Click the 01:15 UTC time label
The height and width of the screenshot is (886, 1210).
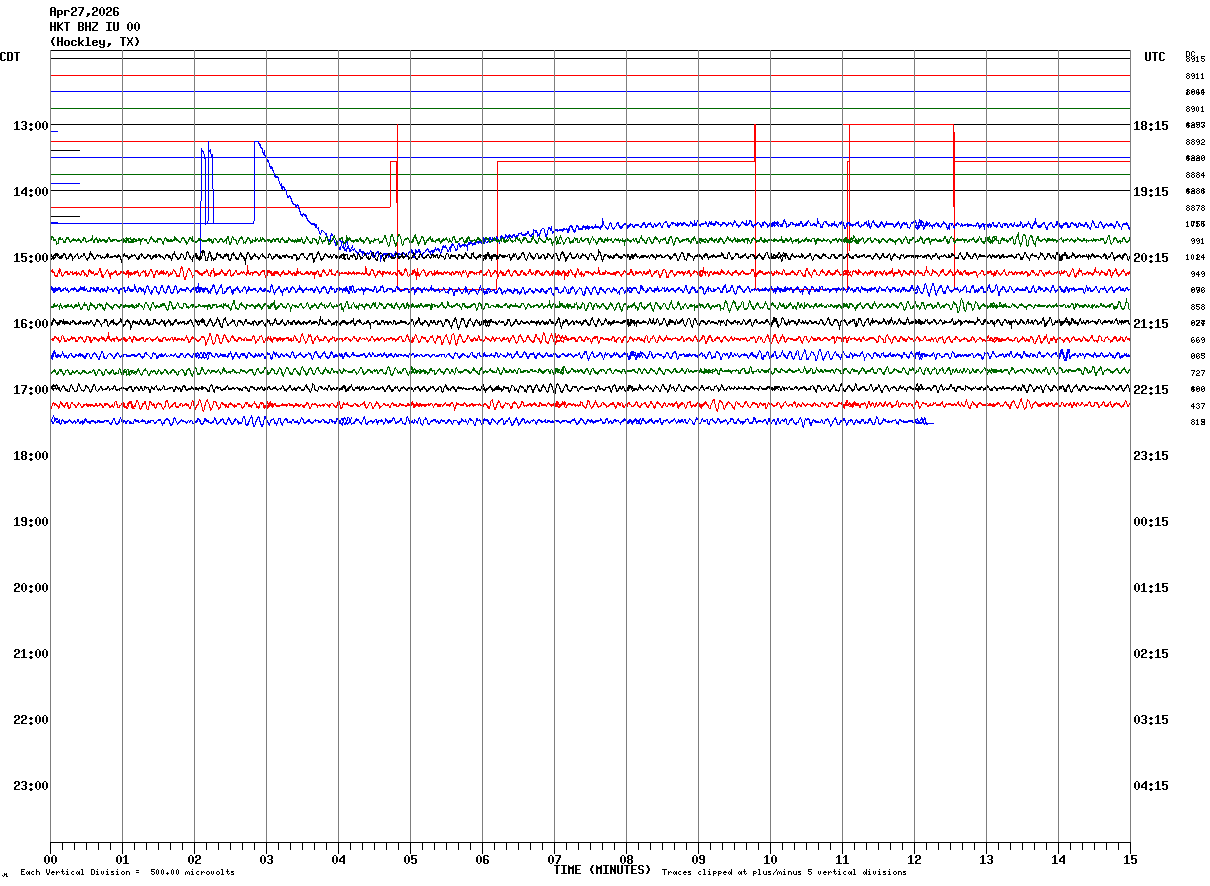1151,588
